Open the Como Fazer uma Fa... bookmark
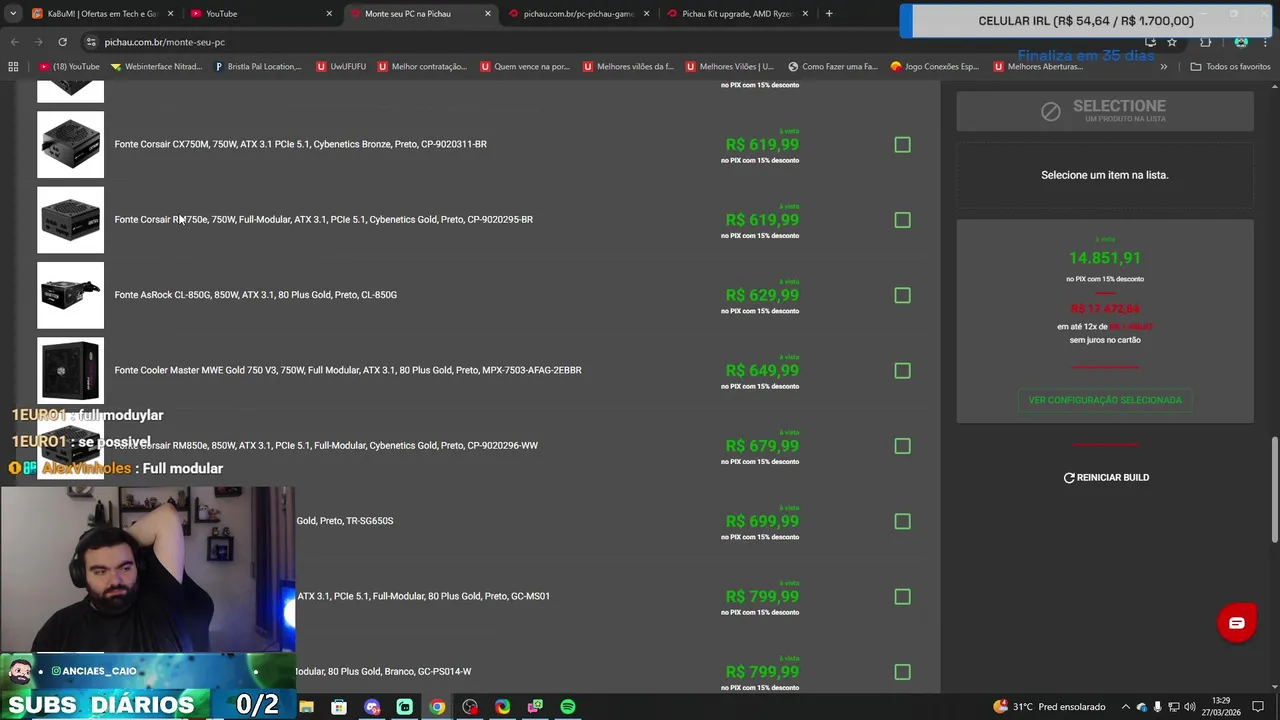This screenshot has width=1280, height=720. click(833, 67)
